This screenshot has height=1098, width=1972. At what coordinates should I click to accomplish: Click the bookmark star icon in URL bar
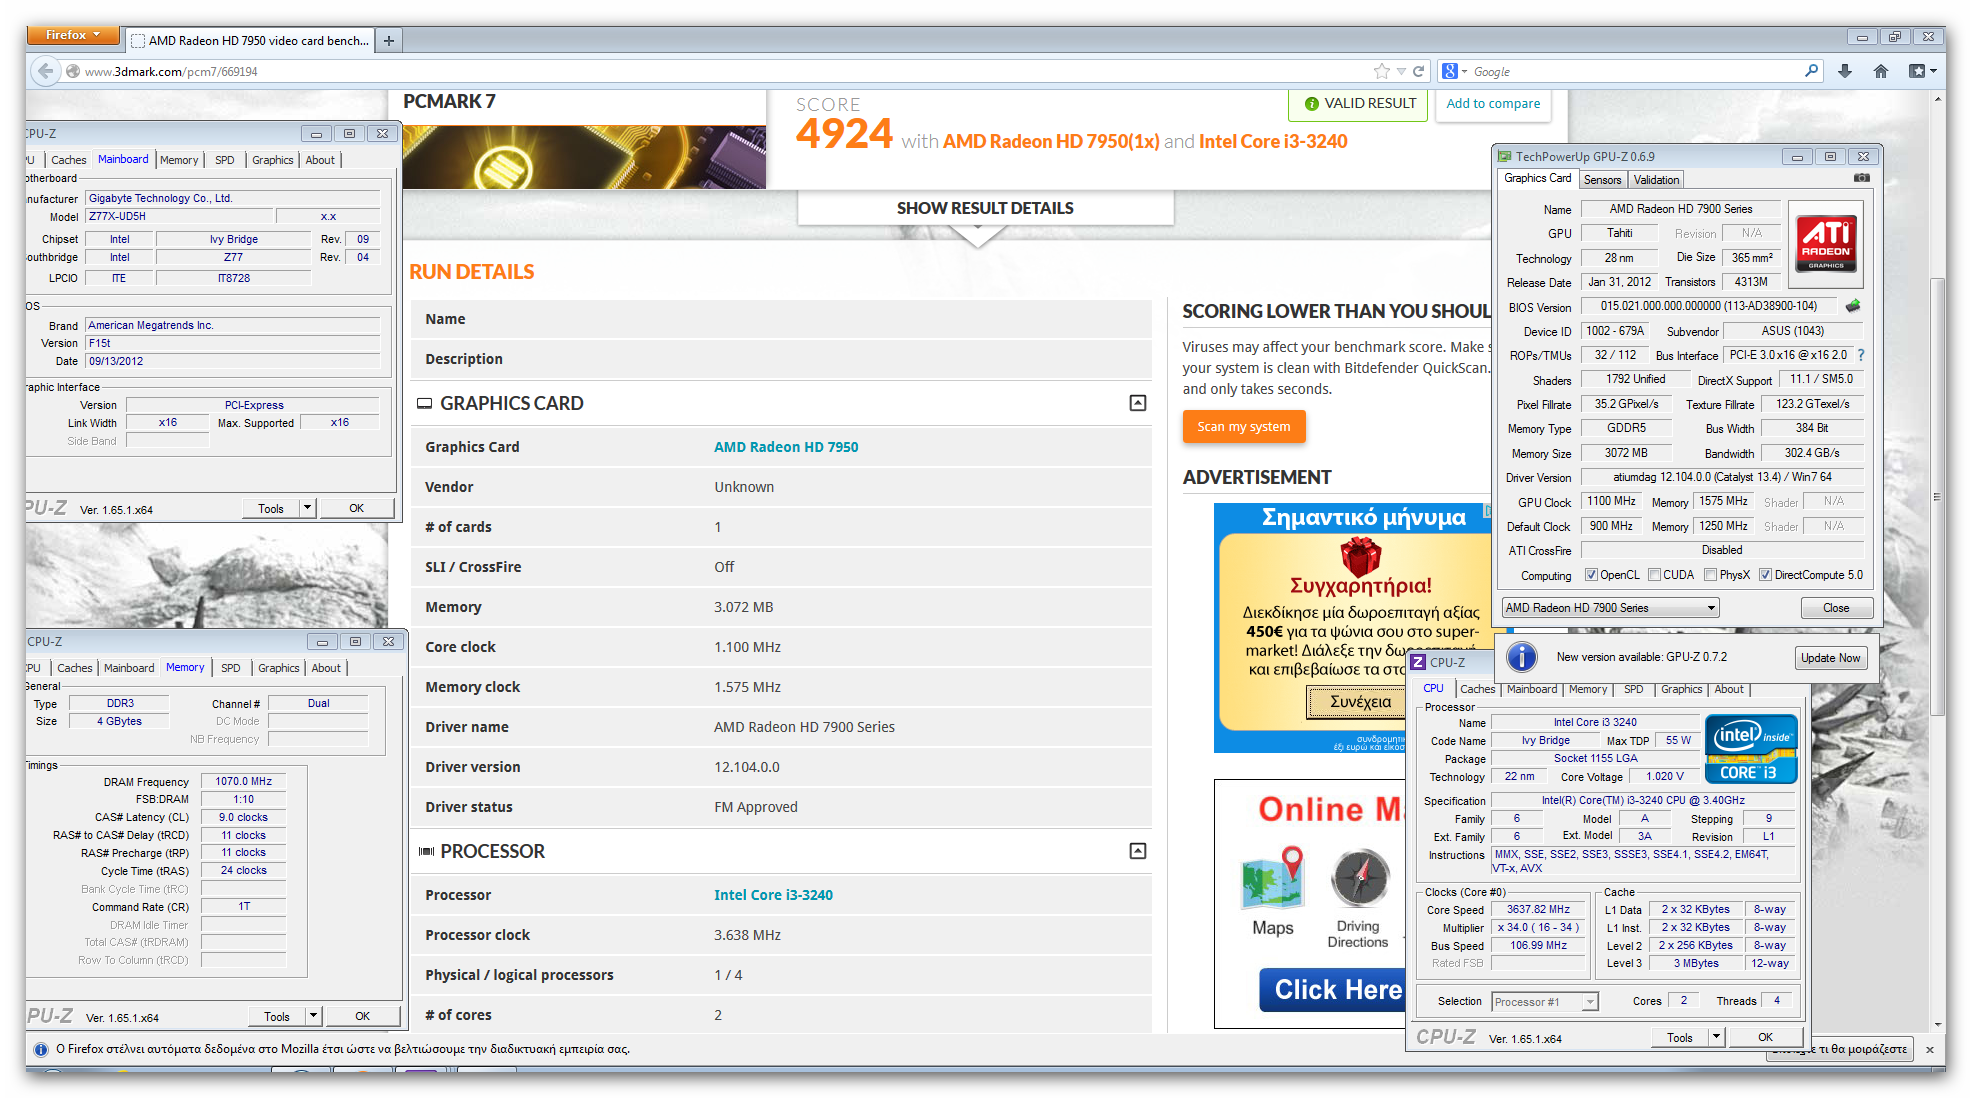(1382, 71)
